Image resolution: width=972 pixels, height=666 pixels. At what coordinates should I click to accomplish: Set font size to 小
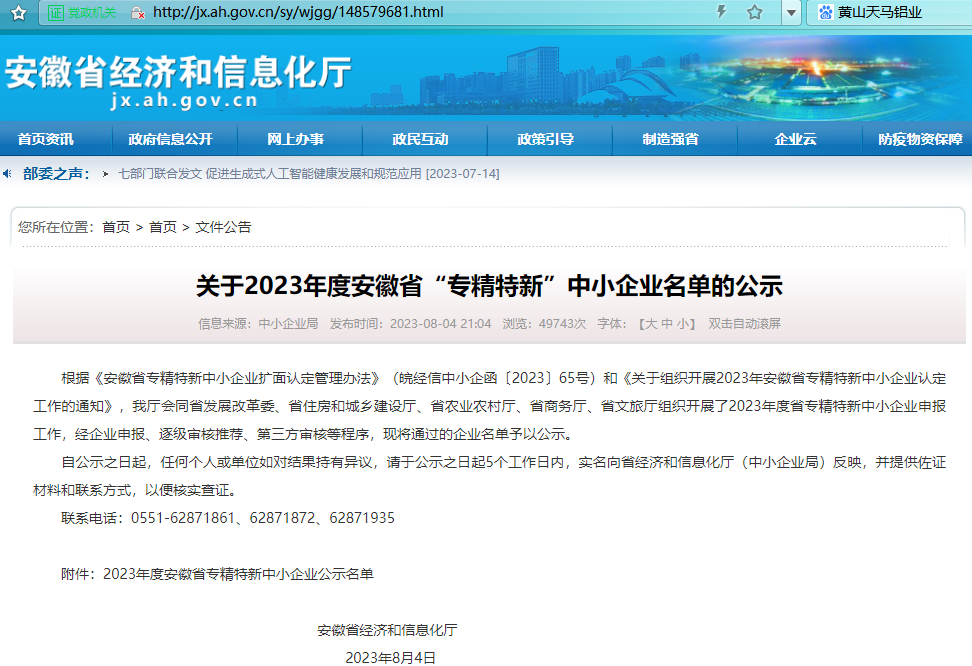(x=683, y=324)
